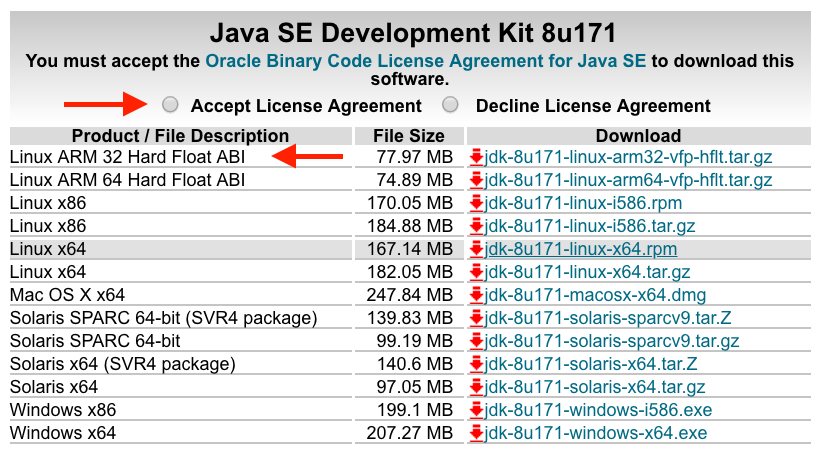Select the Decline License Agreement radio button
This screenshot has height=456, width=827.
451,105
